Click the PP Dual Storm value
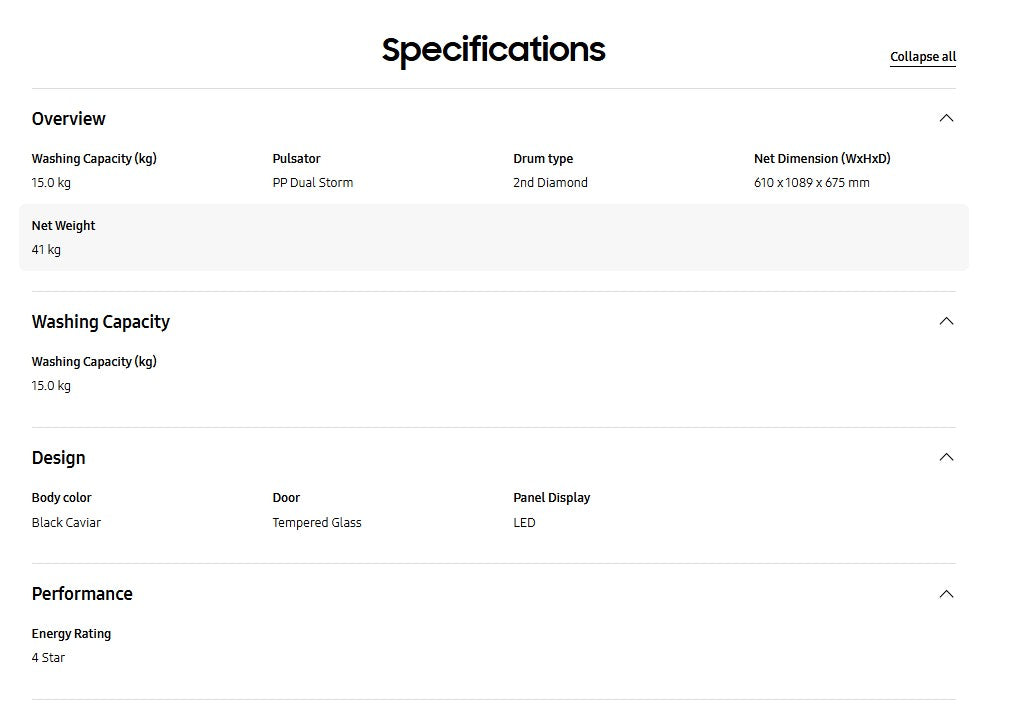1009x705 pixels. pyautogui.click(x=312, y=183)
